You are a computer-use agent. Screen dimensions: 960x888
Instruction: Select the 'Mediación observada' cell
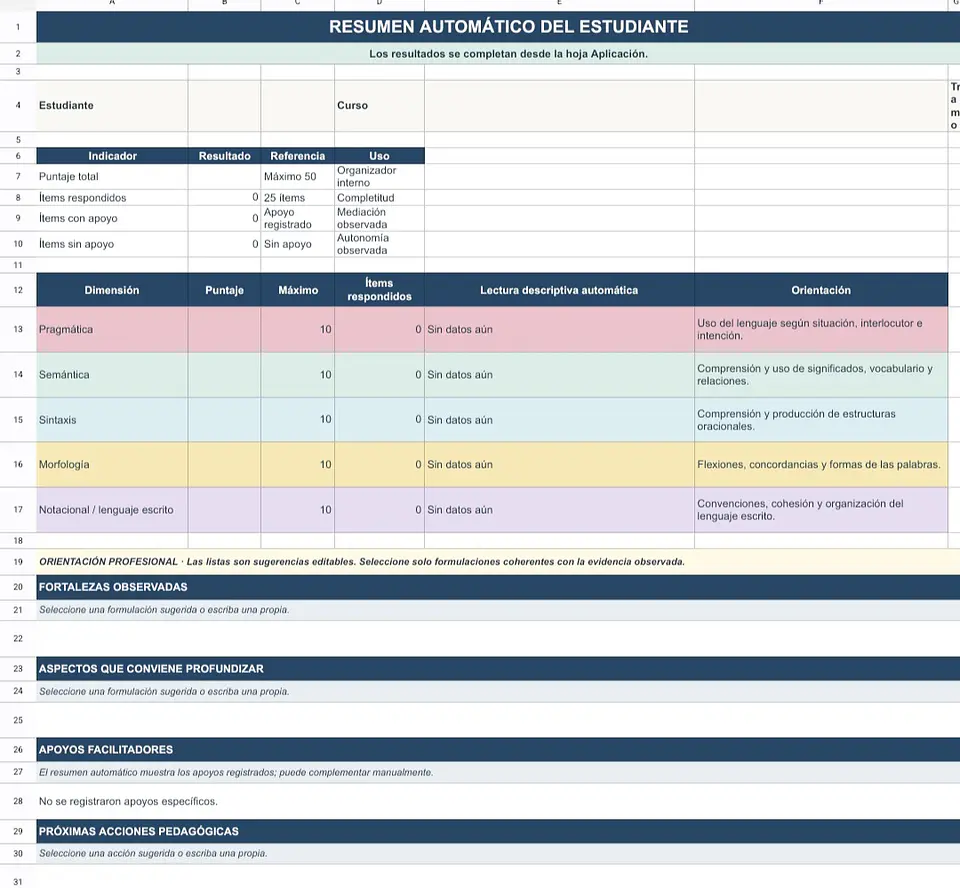[x=379, y=219]
